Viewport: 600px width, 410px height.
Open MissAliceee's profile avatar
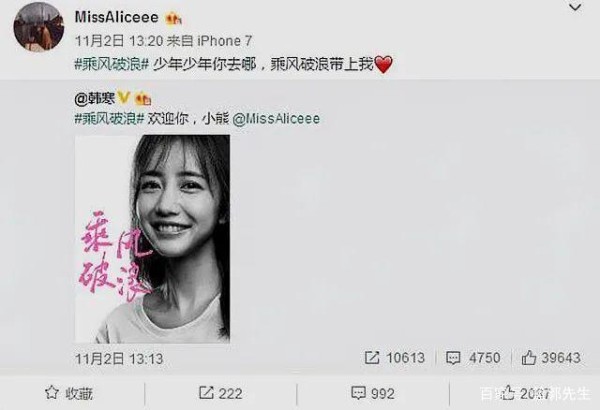39,27
